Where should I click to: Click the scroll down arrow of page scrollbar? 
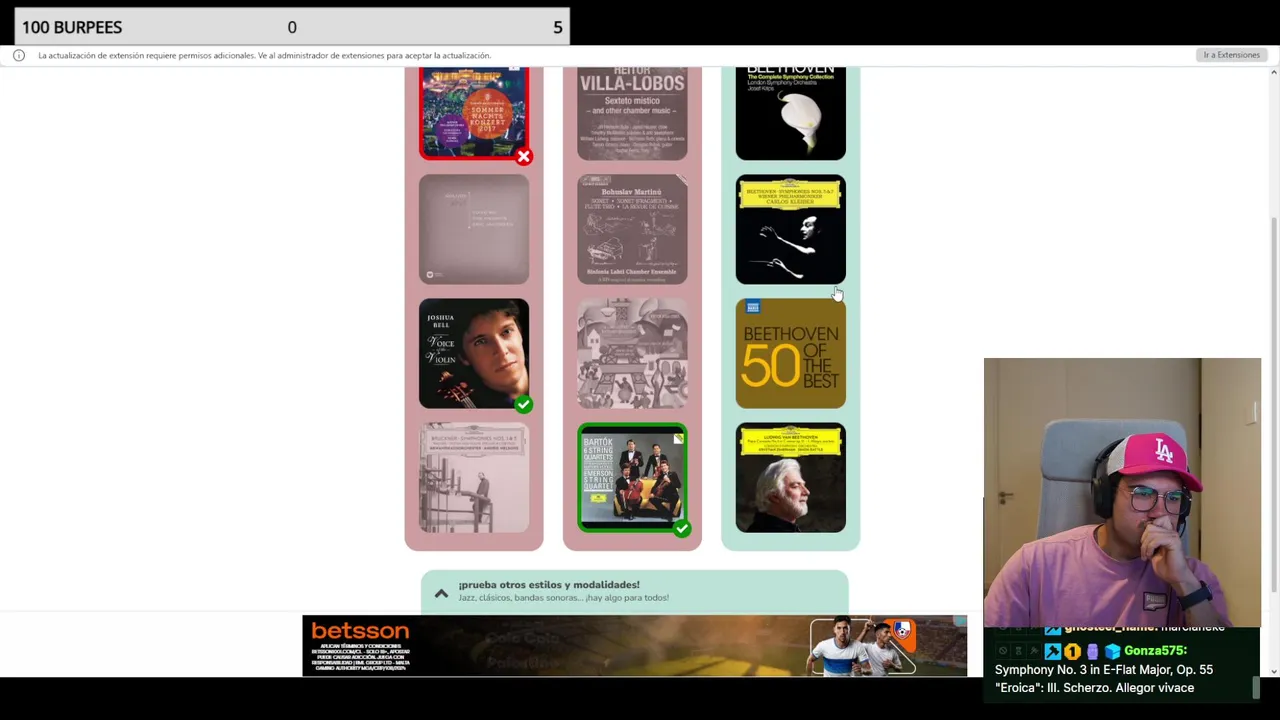[1273, 671]
